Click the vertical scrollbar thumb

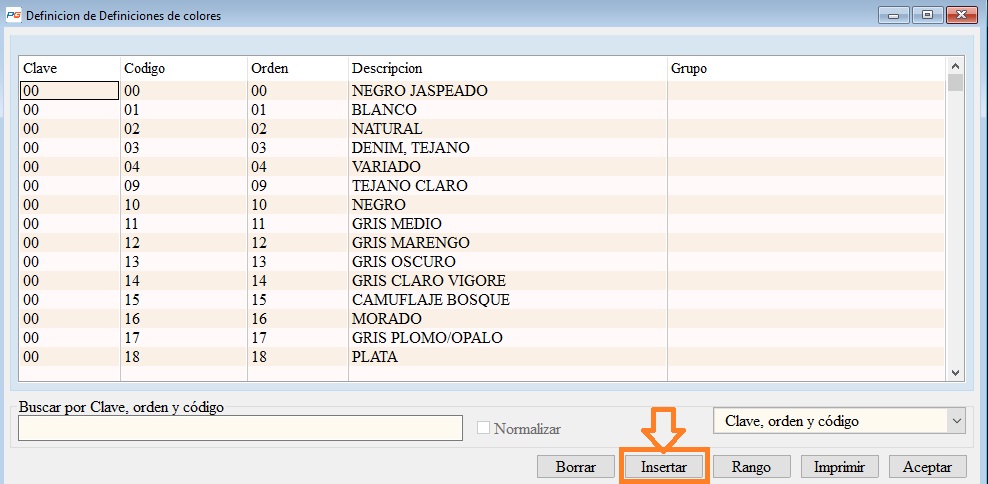(x=955, y=83)
